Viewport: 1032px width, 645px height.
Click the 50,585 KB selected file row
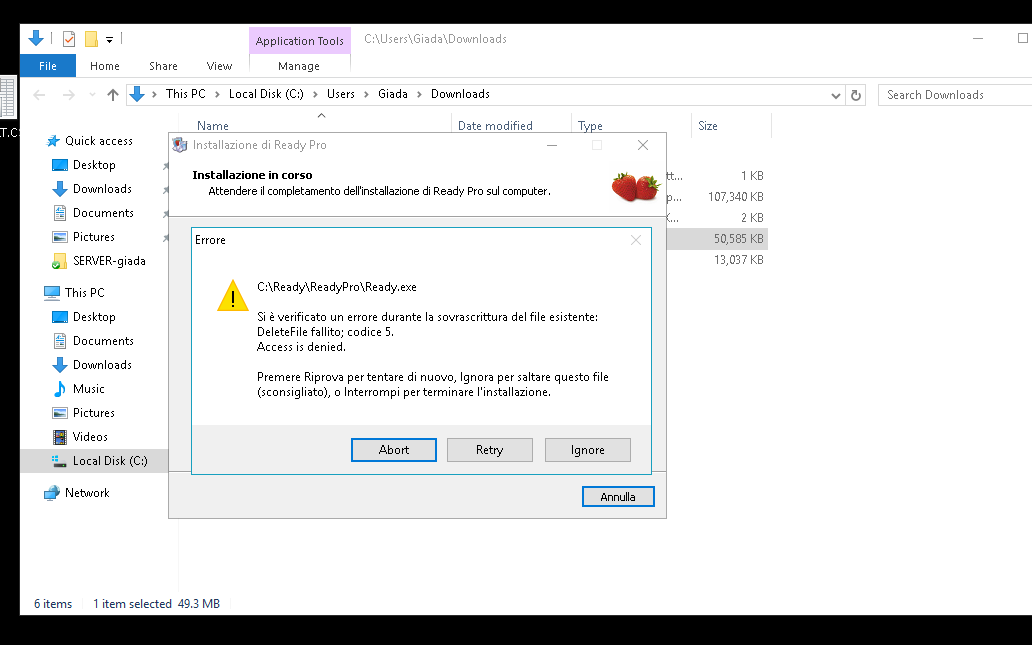pos(717,239)
